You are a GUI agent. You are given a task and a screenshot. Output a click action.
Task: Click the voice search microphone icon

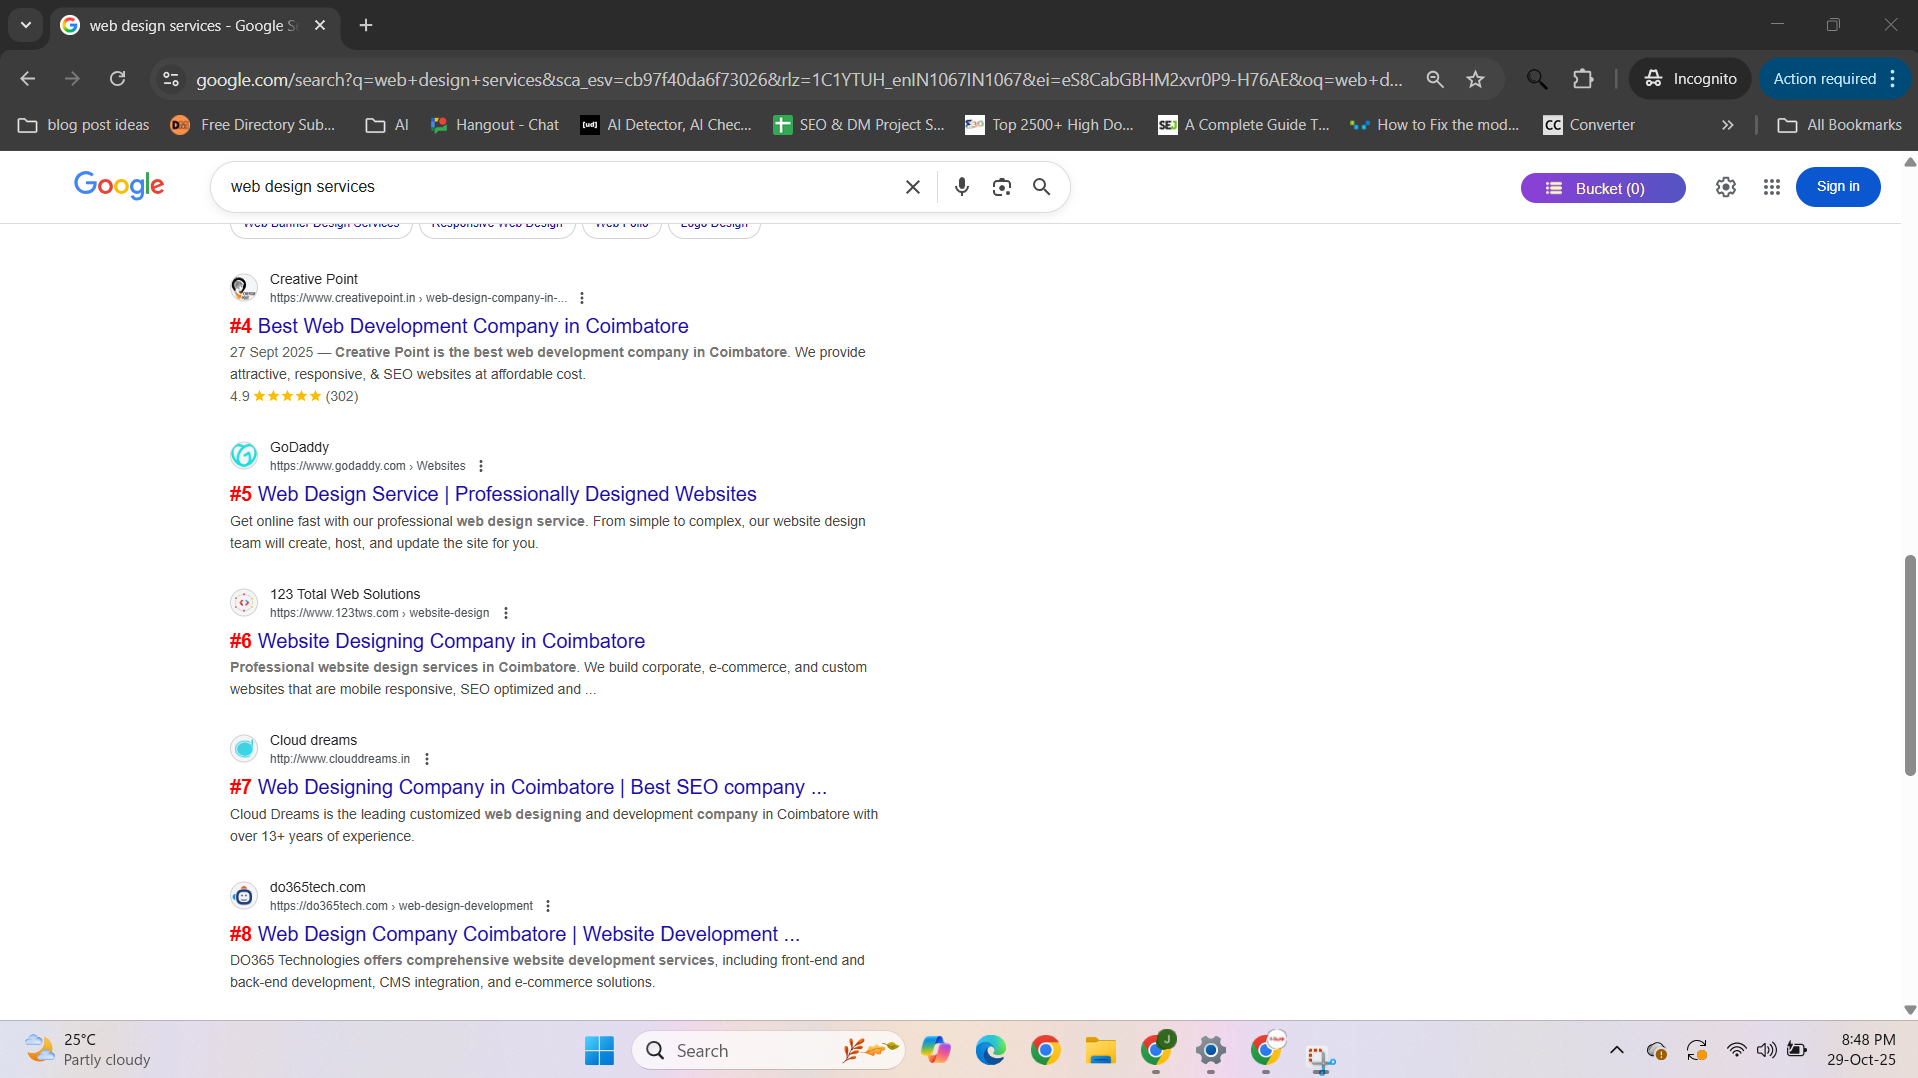(961, 187)
